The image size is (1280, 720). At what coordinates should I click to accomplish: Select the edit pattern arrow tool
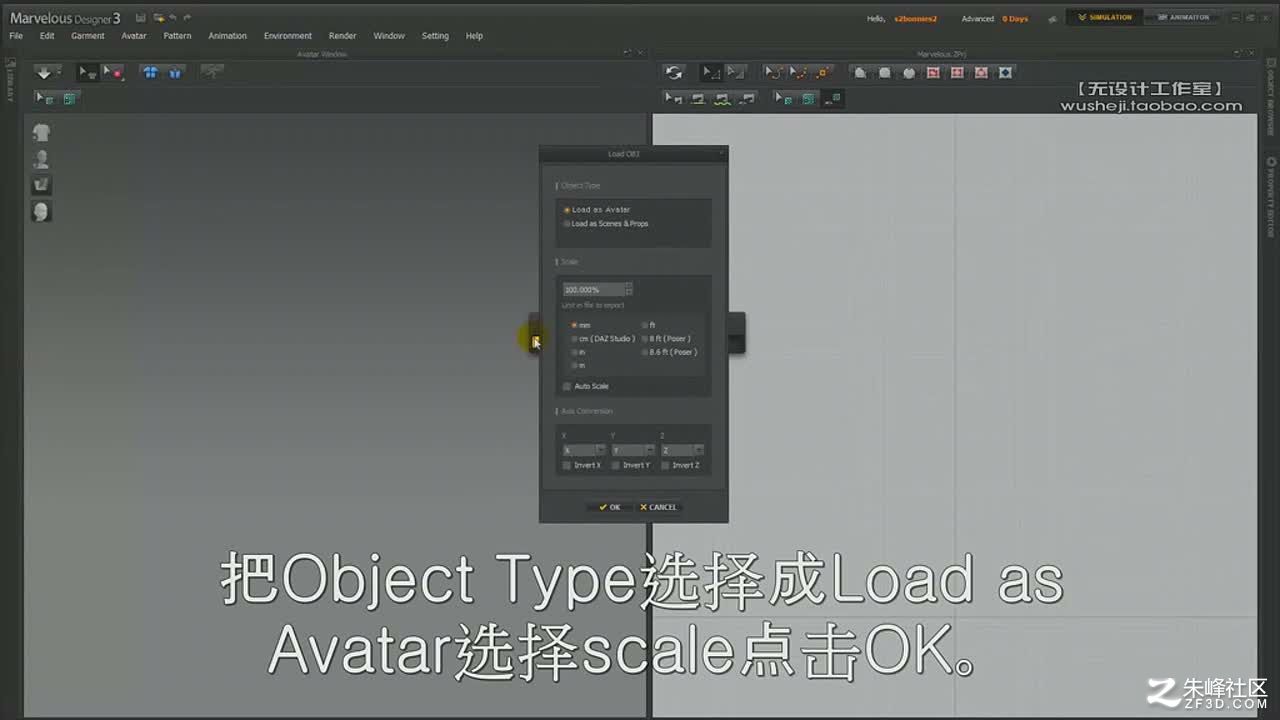(x=710, y=72)
